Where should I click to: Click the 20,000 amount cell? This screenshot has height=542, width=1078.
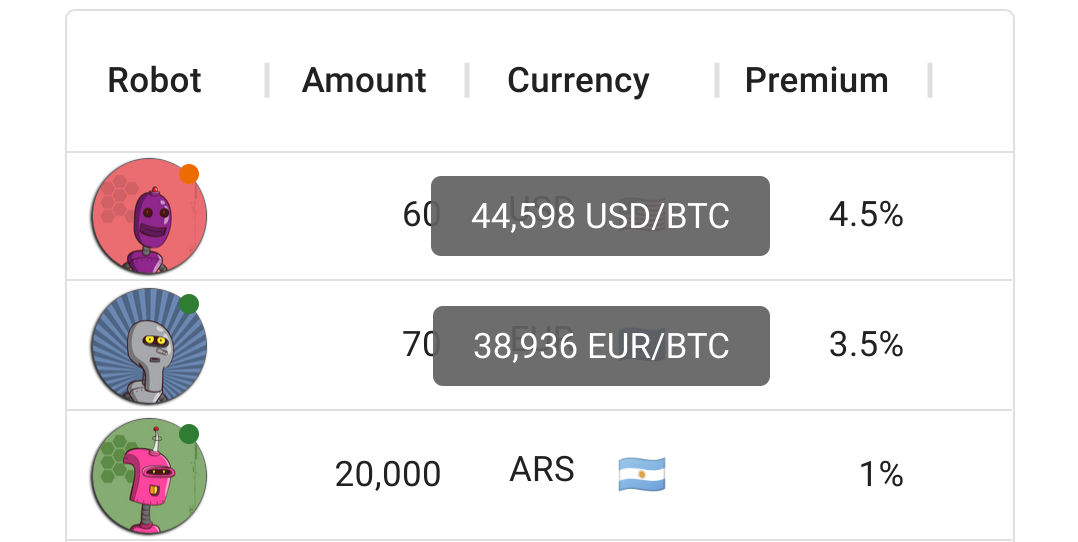387,474
